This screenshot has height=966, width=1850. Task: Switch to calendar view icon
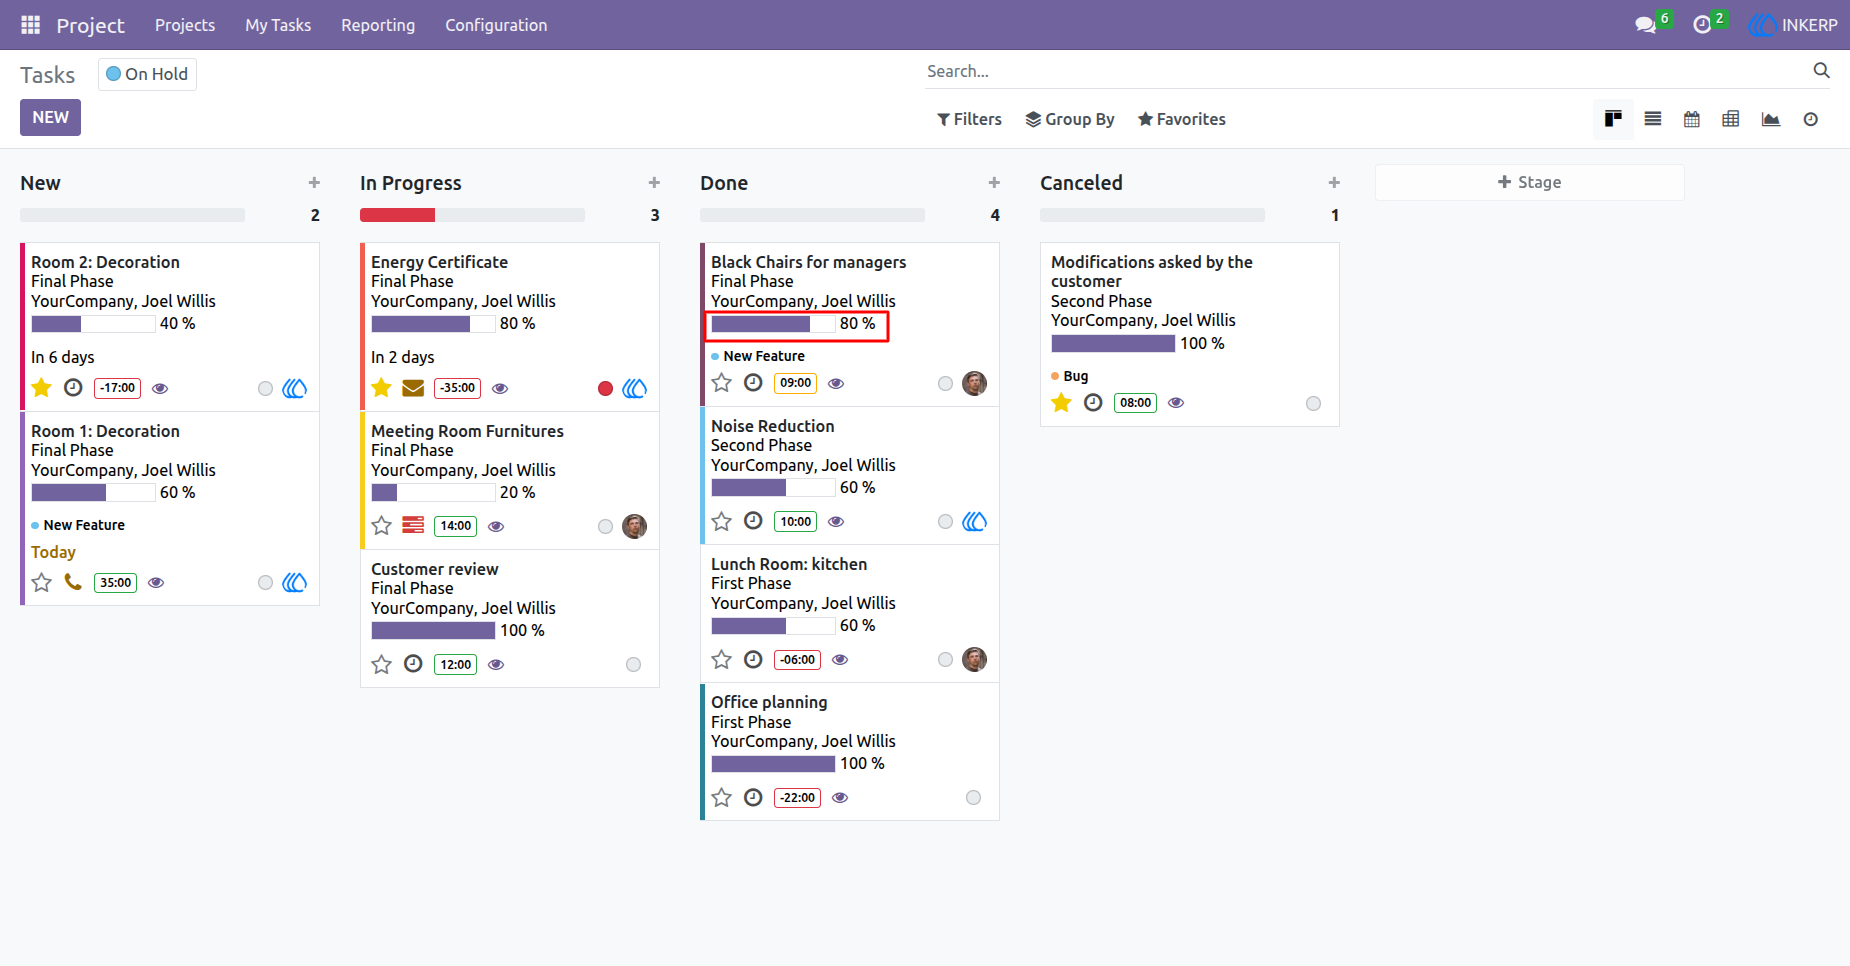click(x=1692, y=119)
